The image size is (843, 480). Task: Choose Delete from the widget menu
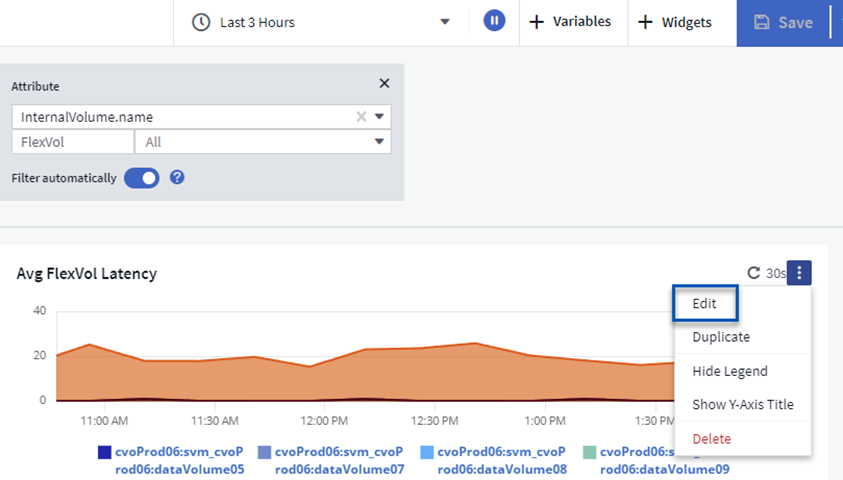(x=711, y=439)
